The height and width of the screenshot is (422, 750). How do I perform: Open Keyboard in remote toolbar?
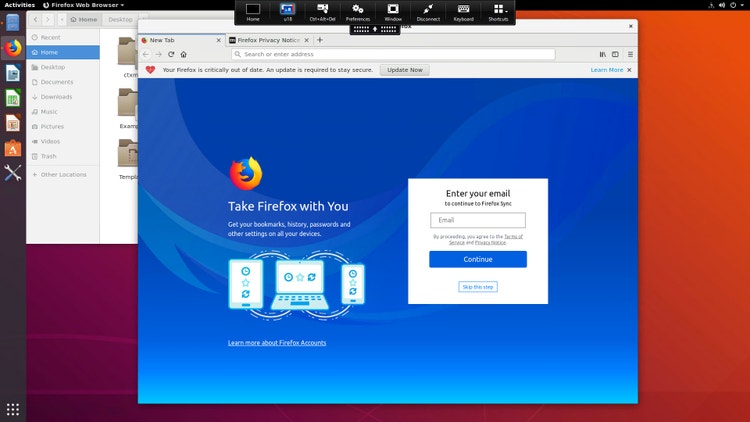click(x=463, y=12)
